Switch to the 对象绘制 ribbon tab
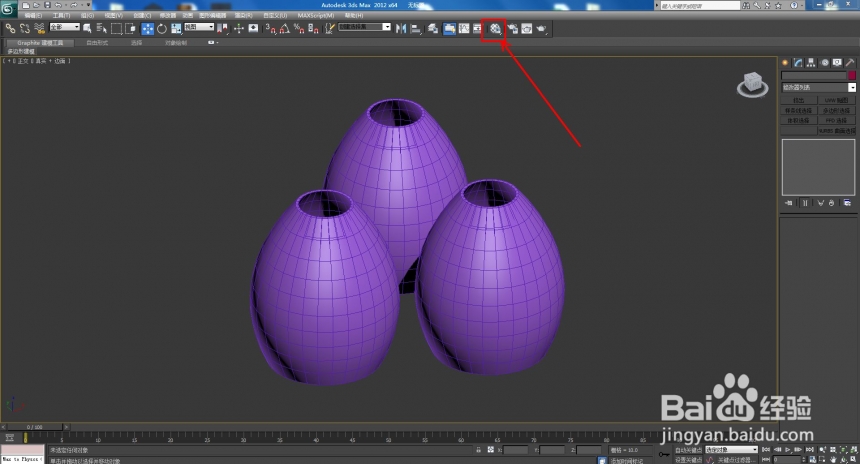 tap(176, 43)
